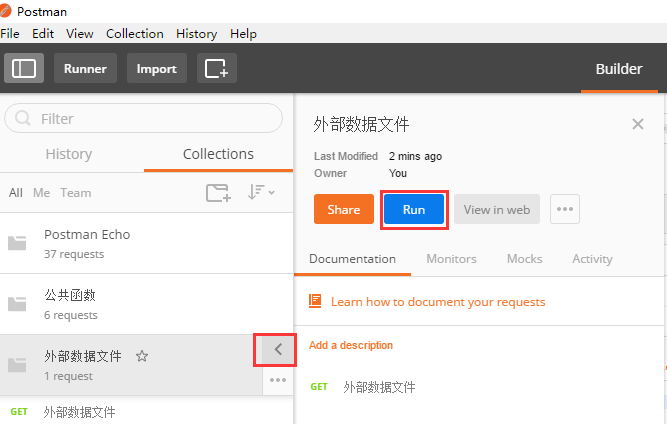Open a new window icon
Viewport: 667px width, 424px height.
coord(217,68)
